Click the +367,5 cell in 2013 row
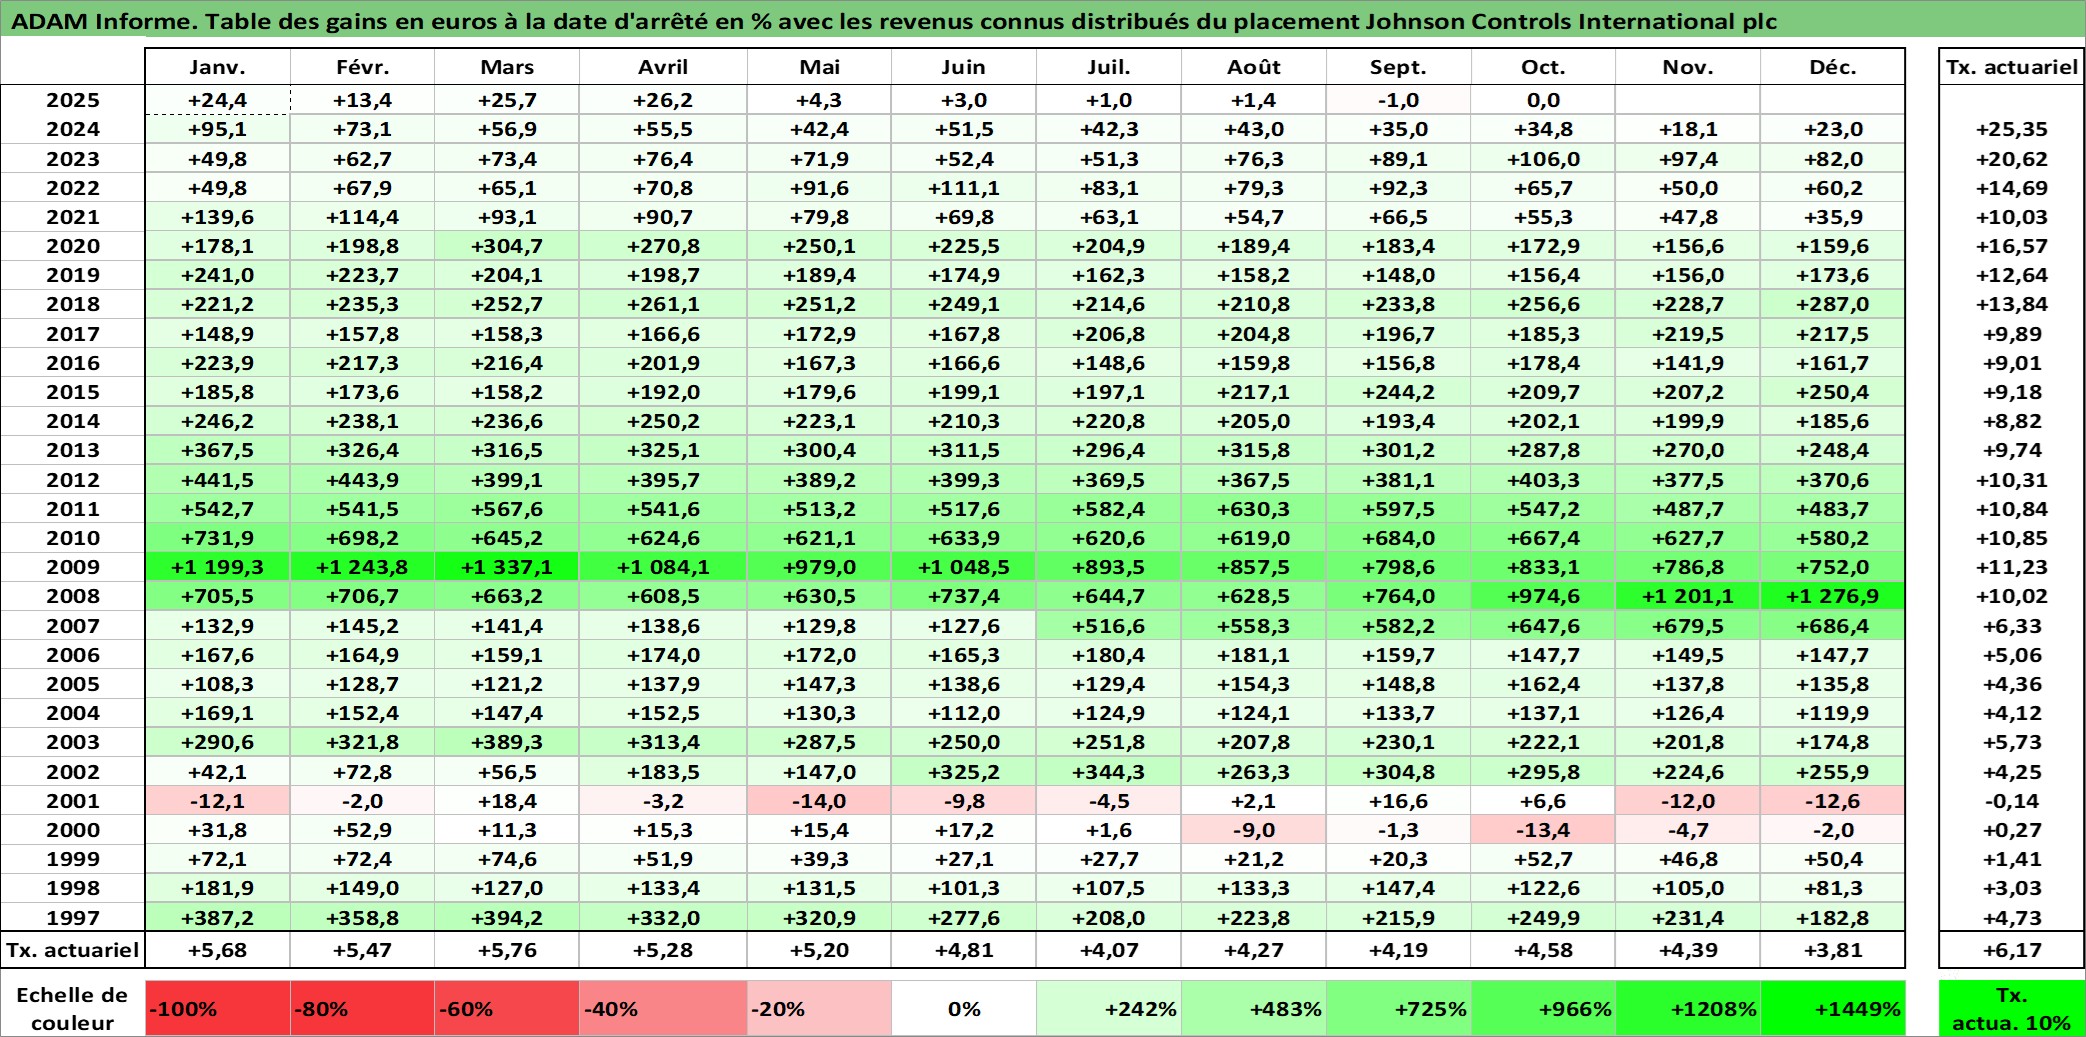This screenshot has width=2086, height=1037. tap(218, 450)
